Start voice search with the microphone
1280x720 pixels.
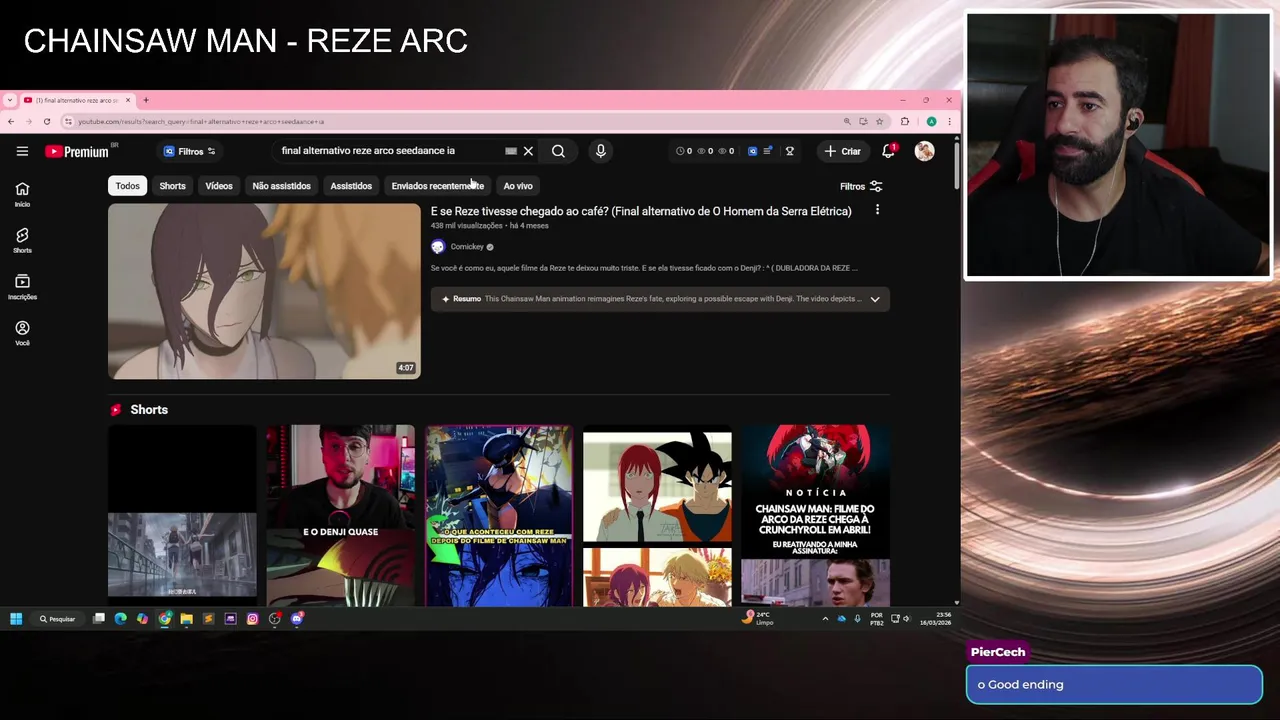pyautogui.click(x=600, y=151)
